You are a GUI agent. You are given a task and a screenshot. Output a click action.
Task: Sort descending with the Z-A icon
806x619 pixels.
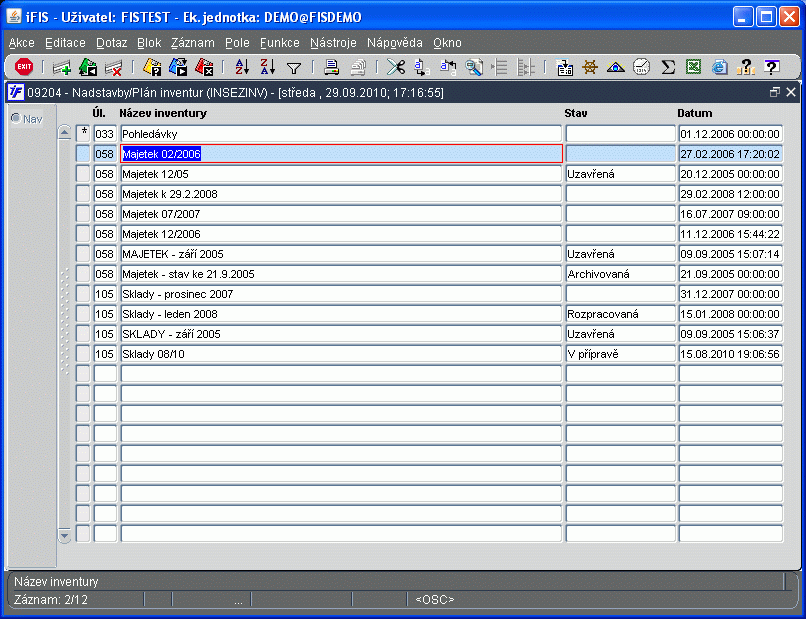(268, 67)
